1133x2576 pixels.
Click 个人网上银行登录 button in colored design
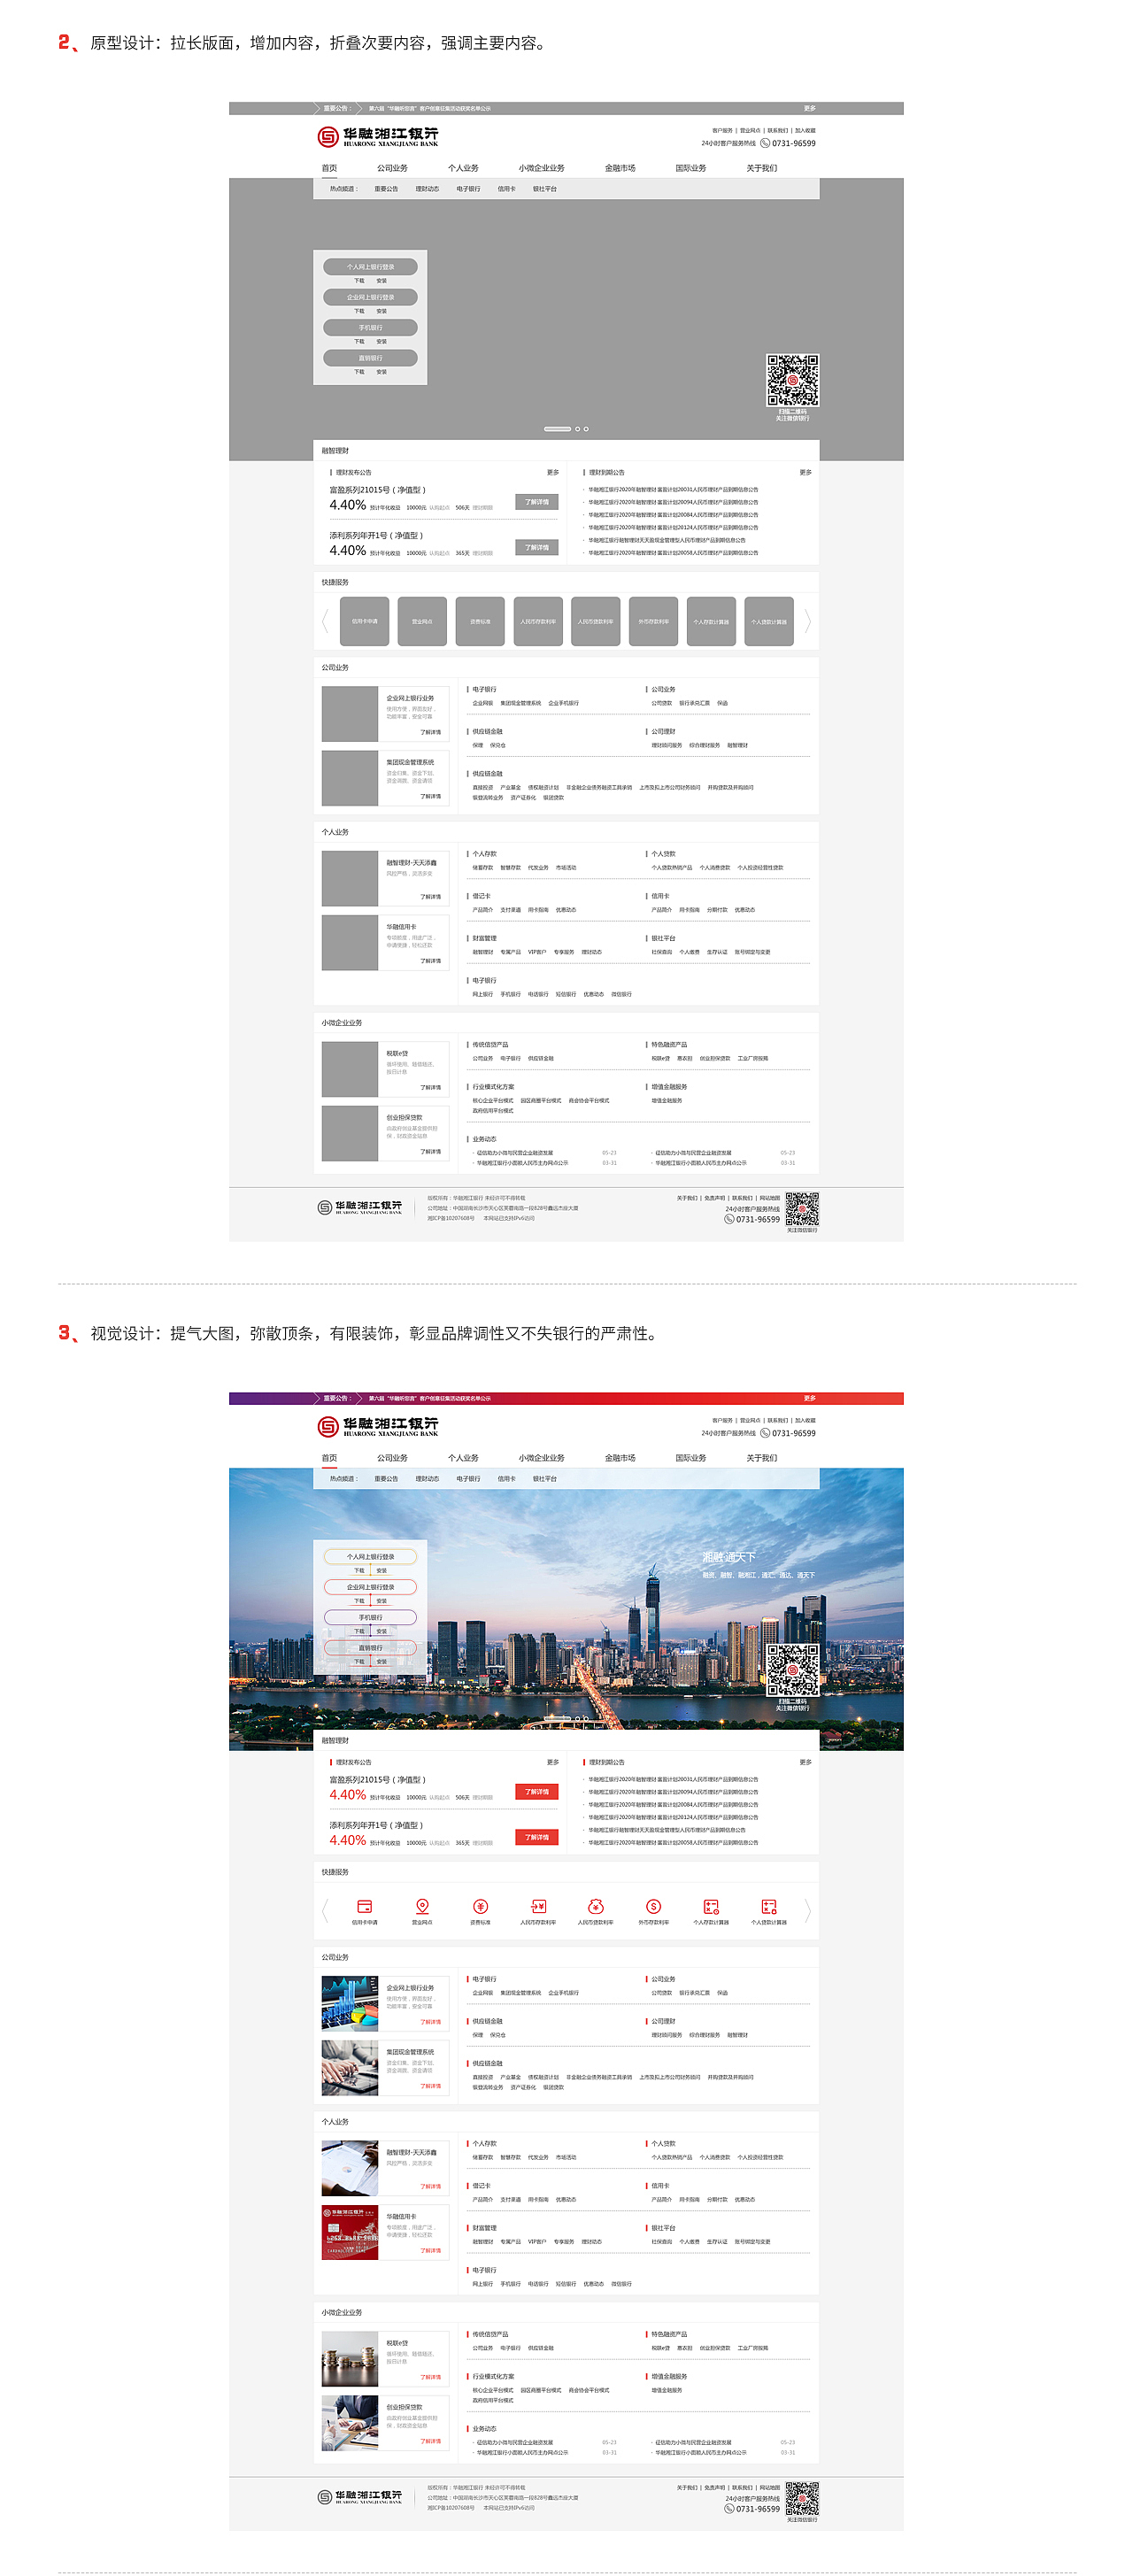point(370,1557)
